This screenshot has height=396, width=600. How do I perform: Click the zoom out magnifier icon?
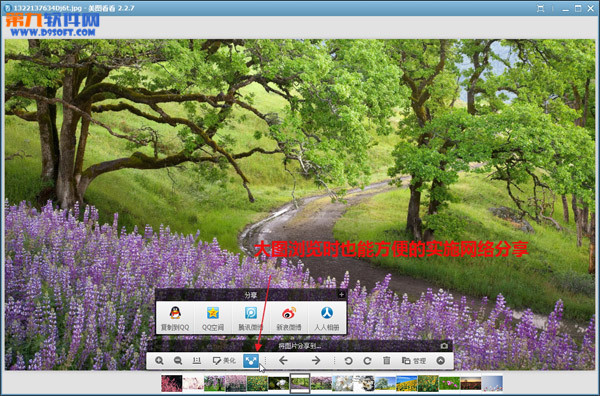click(x=178, y=360)
